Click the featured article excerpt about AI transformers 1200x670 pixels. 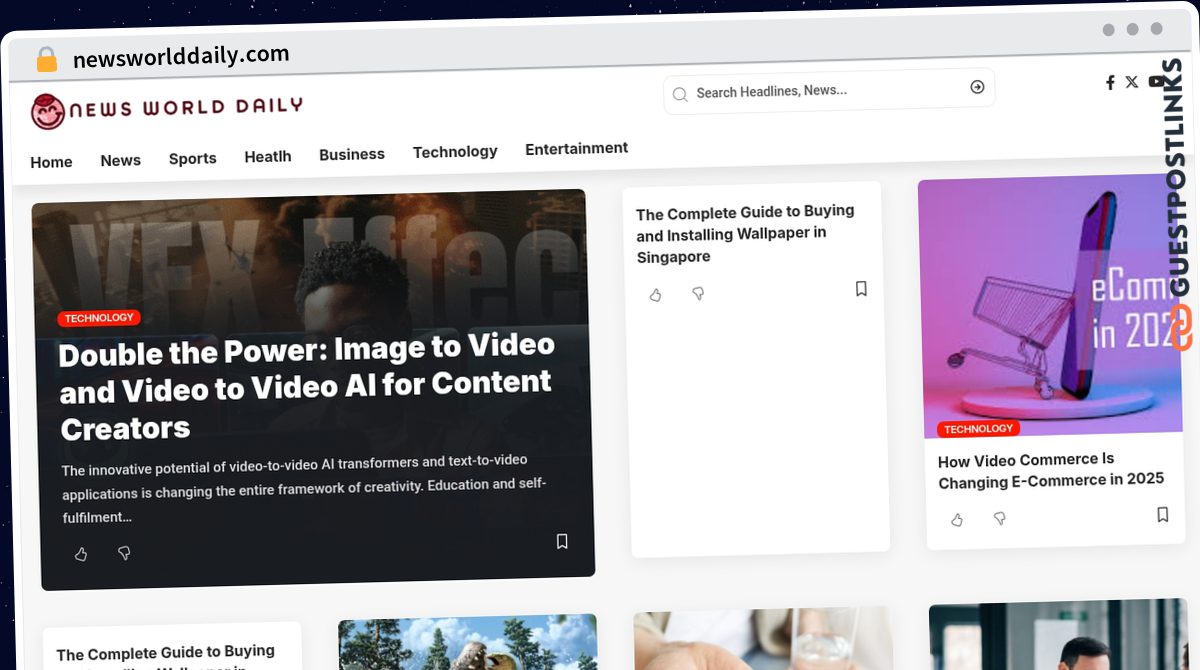click(x=304, y=489)
